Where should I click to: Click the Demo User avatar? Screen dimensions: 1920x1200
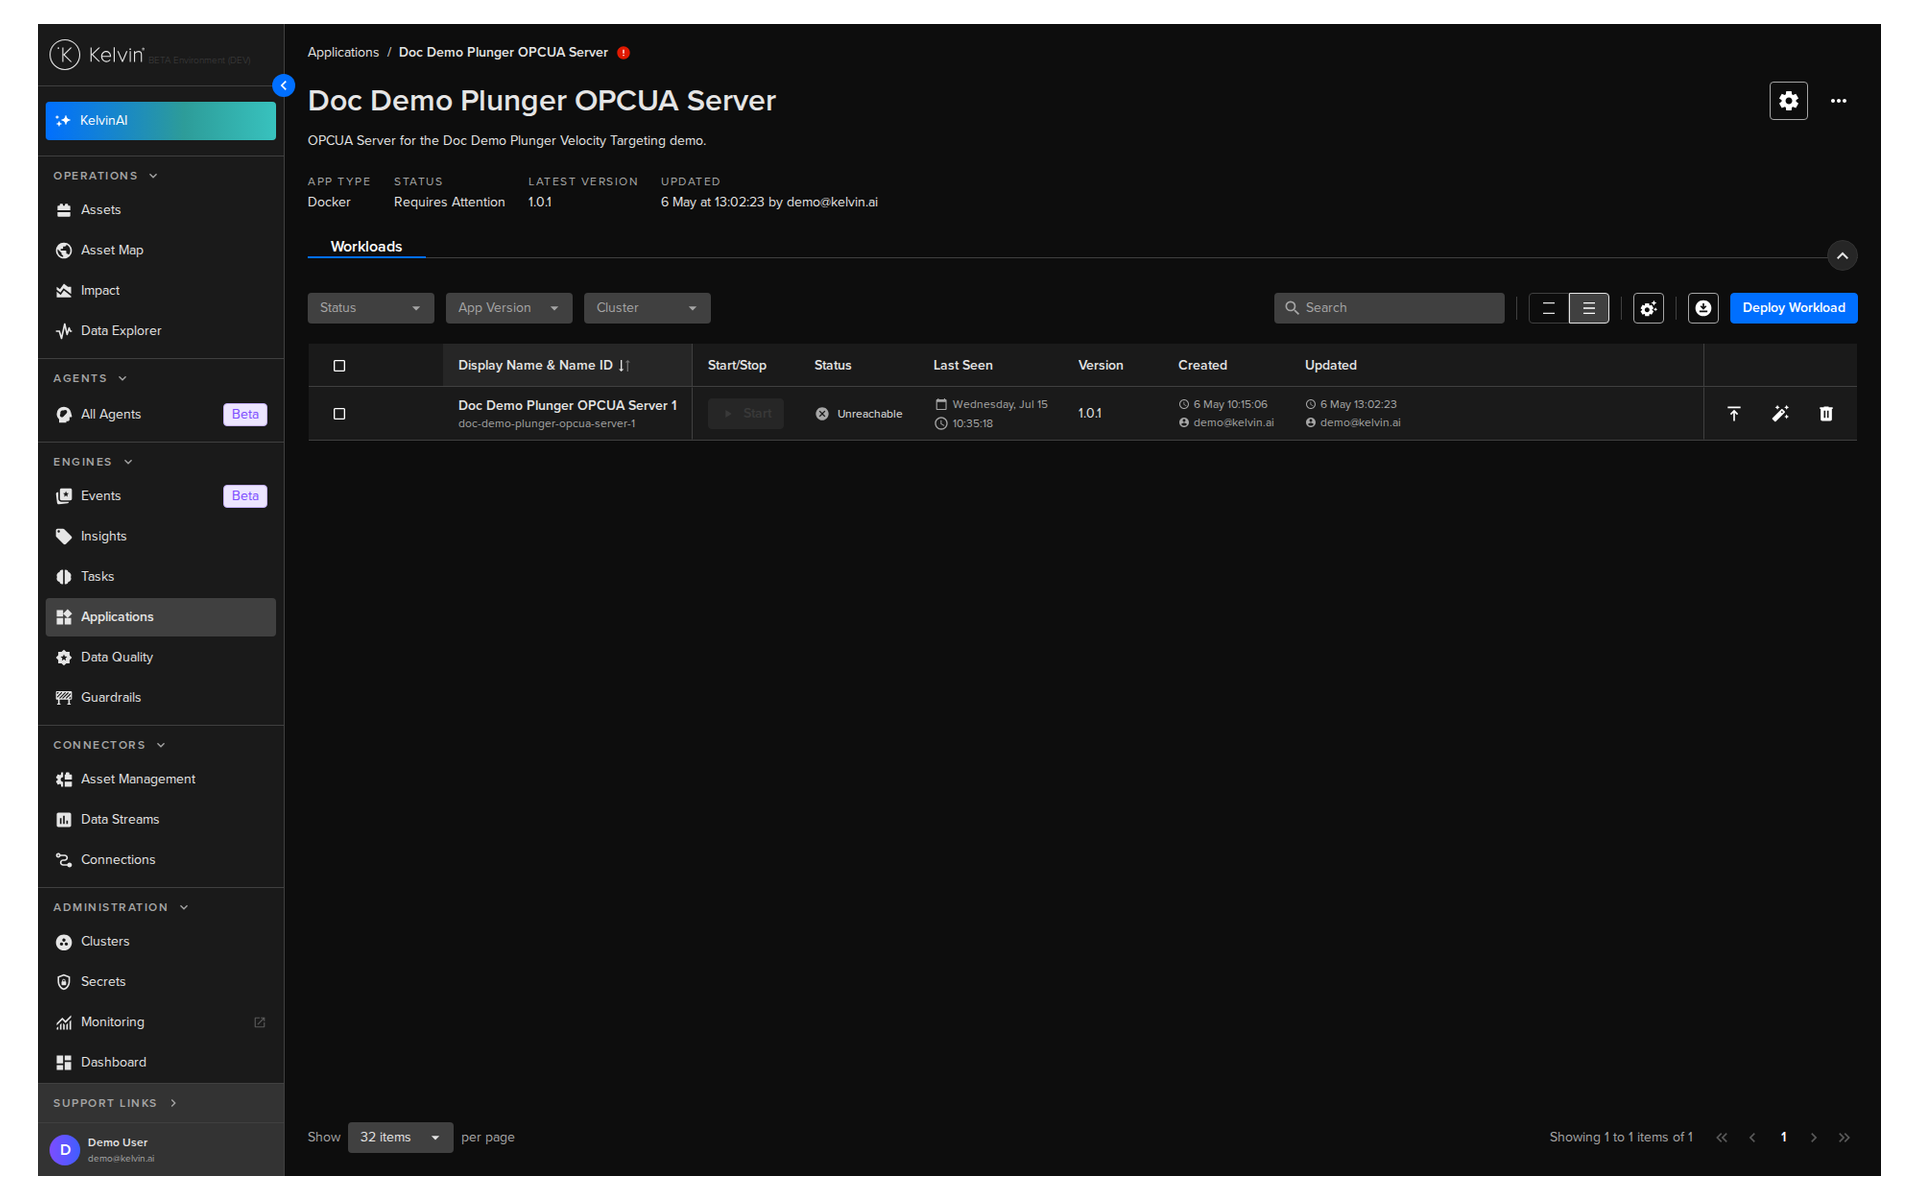65,1150
